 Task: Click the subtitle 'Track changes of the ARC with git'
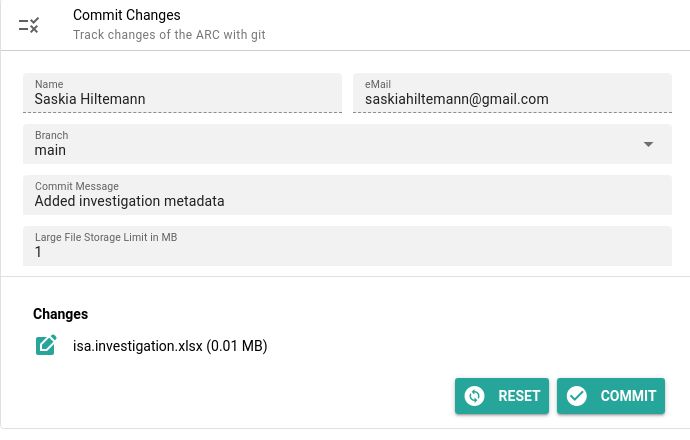point(169,35)
